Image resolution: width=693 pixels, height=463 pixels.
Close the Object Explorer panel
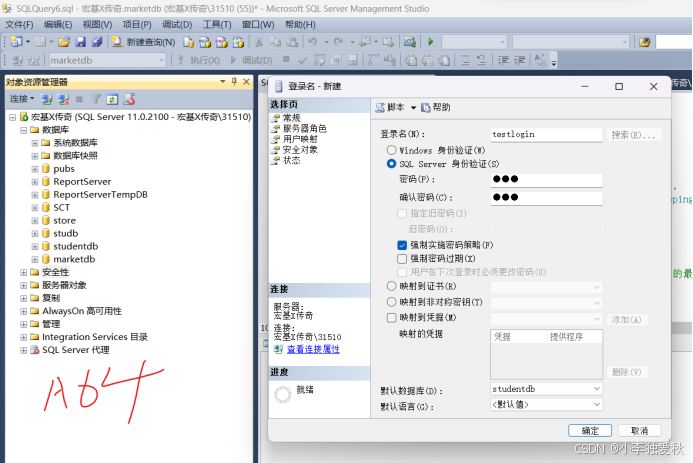pos(246,82)
